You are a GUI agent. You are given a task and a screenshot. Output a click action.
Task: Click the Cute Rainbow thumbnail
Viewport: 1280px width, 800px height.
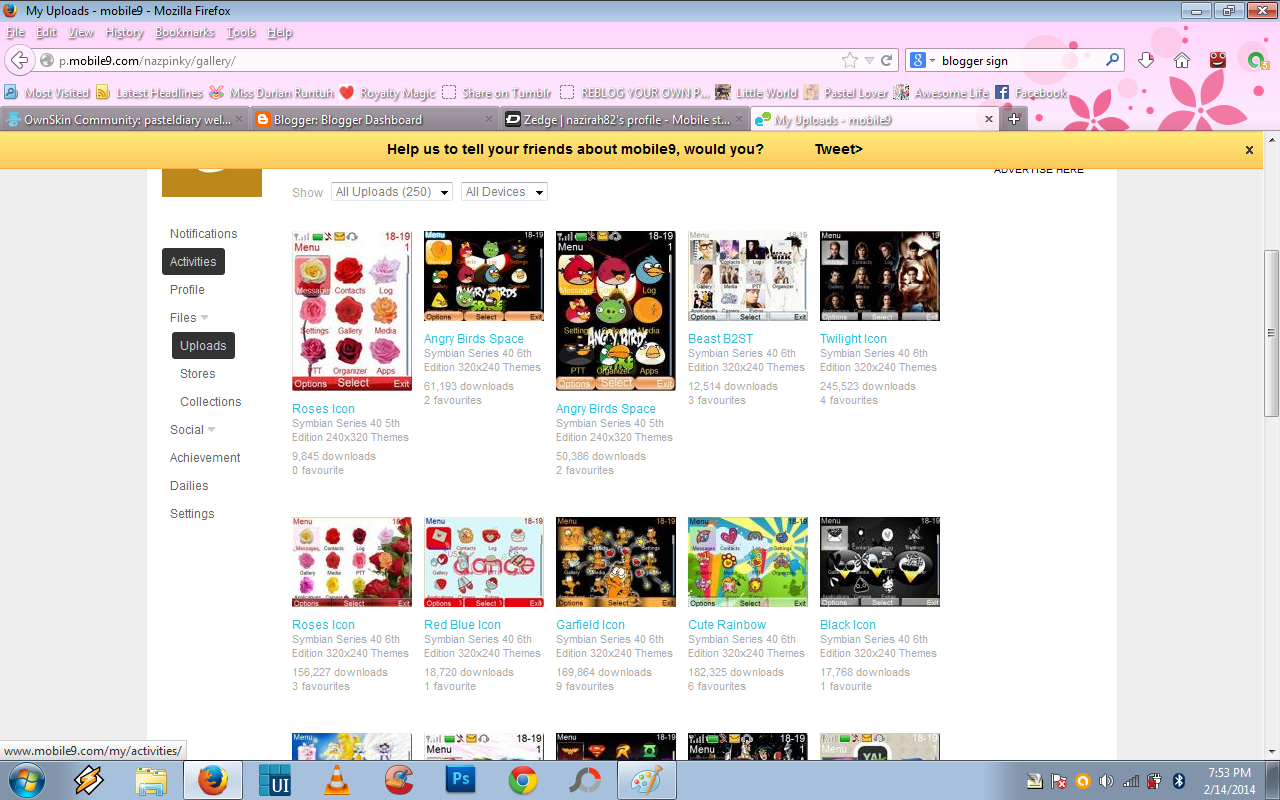click(748, 562)
